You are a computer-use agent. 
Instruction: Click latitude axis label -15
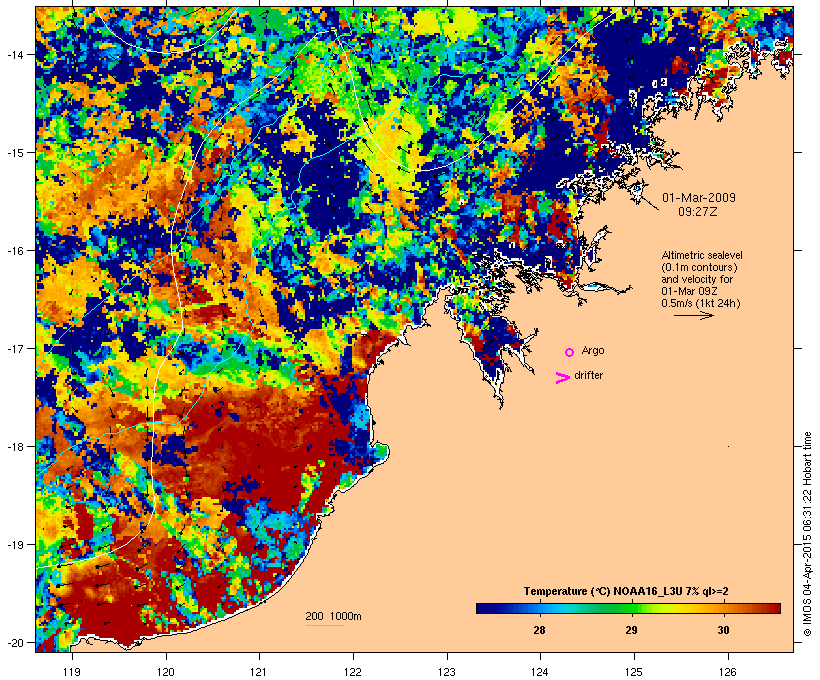pos(14,153)
